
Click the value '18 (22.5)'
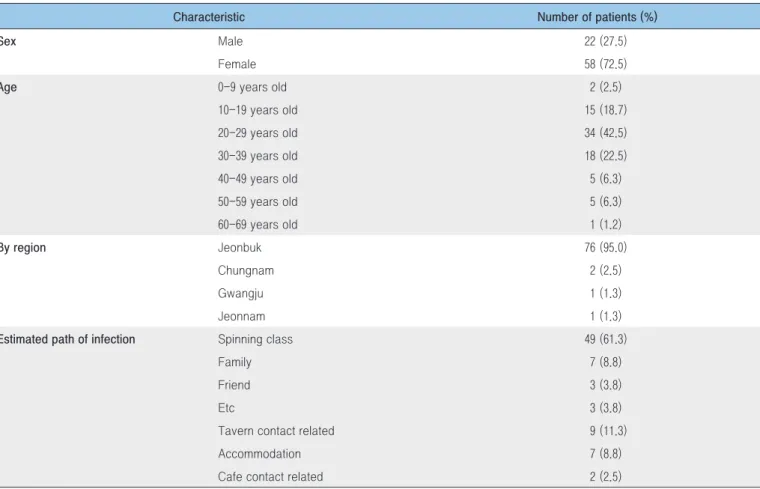(x=605, y=156)
